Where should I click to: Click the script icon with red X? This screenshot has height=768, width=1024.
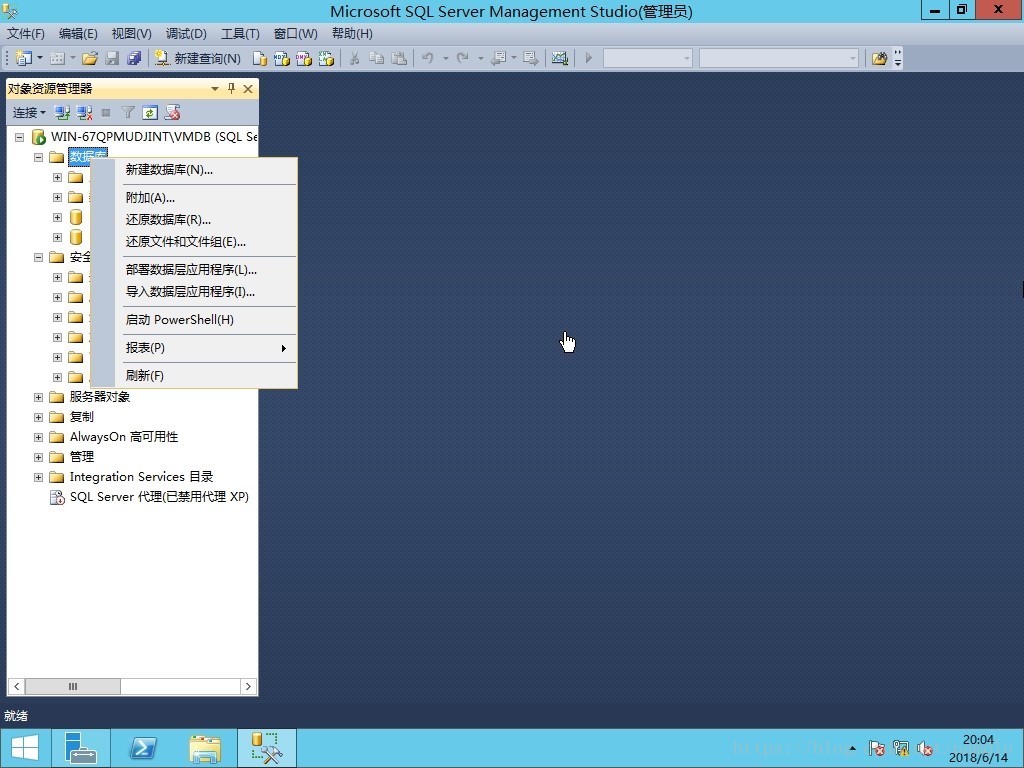172,112
